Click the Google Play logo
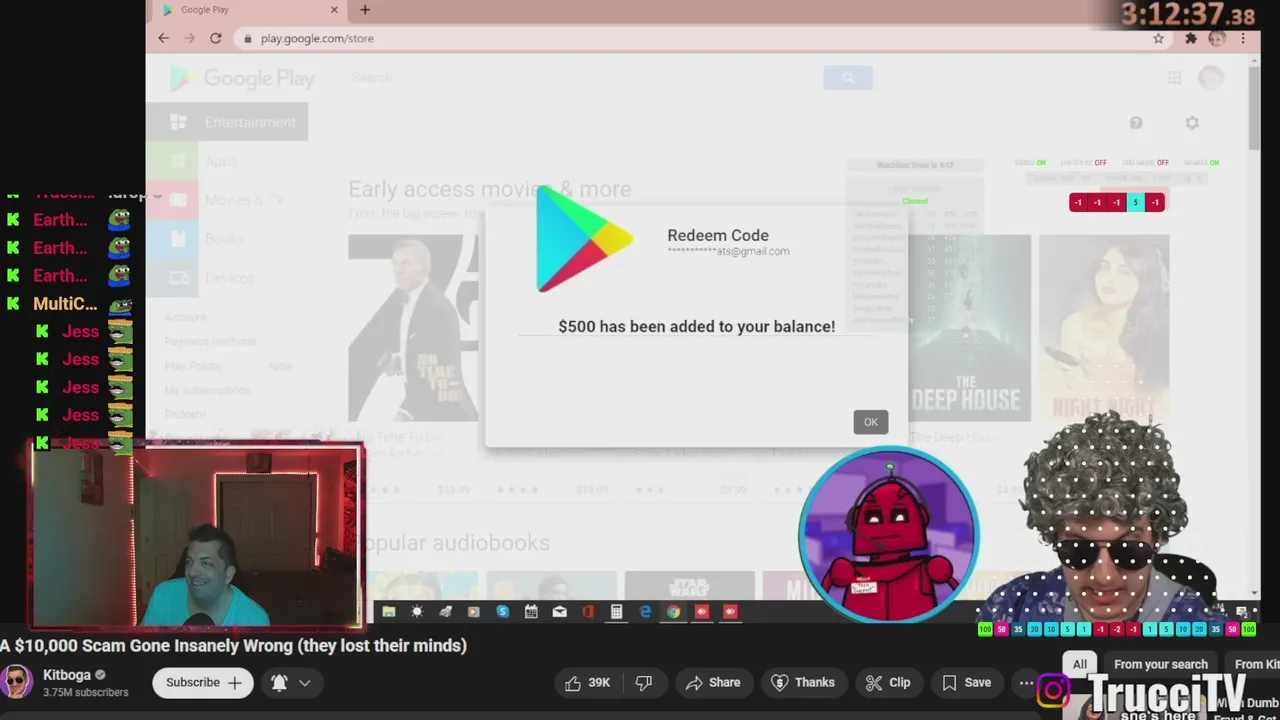1280x720 pixels. pos(242,78)
